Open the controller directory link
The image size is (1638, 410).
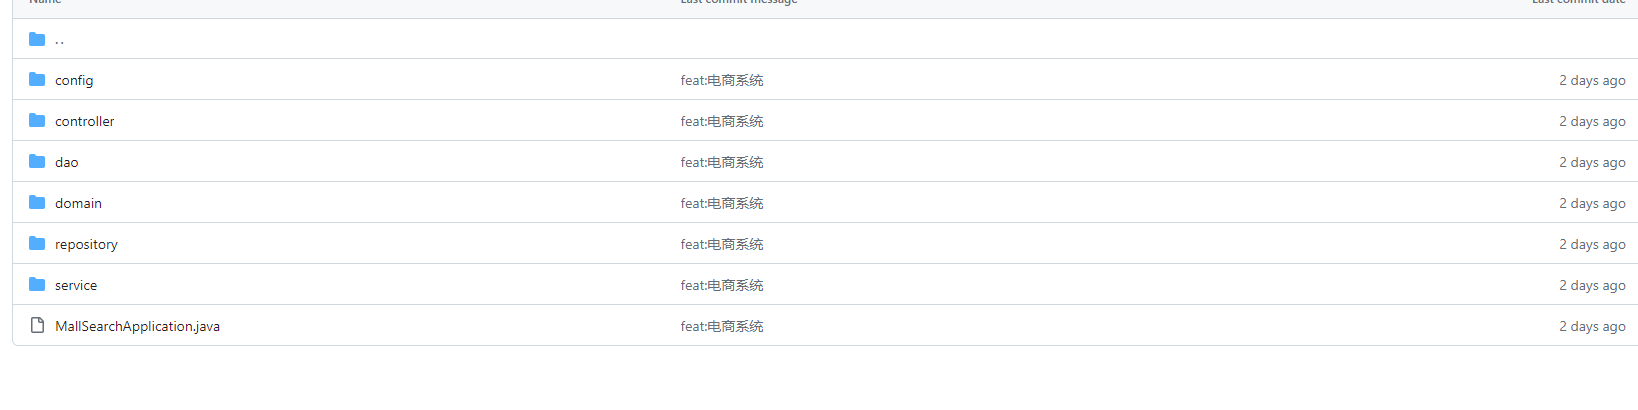85,121
